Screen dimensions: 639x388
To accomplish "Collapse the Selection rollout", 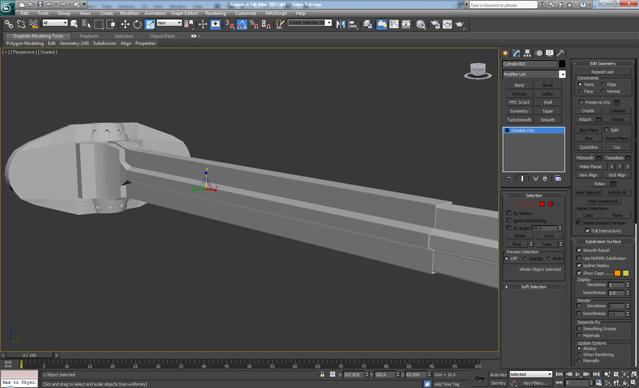I will pos(533,196).
